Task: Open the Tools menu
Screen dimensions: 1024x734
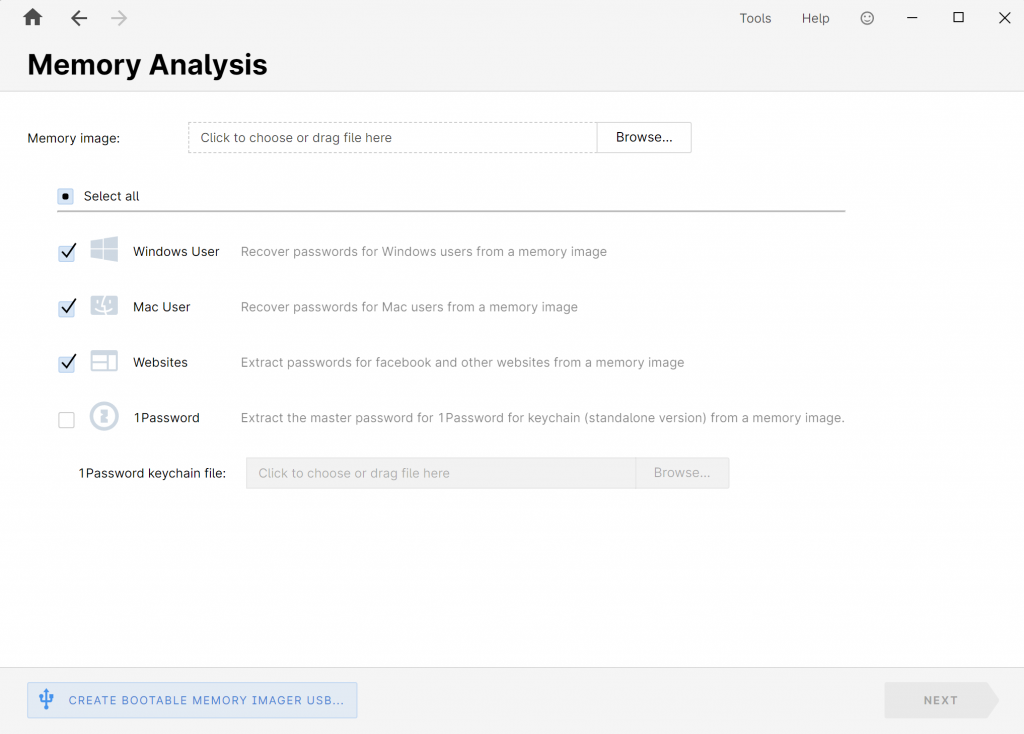Action: coord(755,18)
